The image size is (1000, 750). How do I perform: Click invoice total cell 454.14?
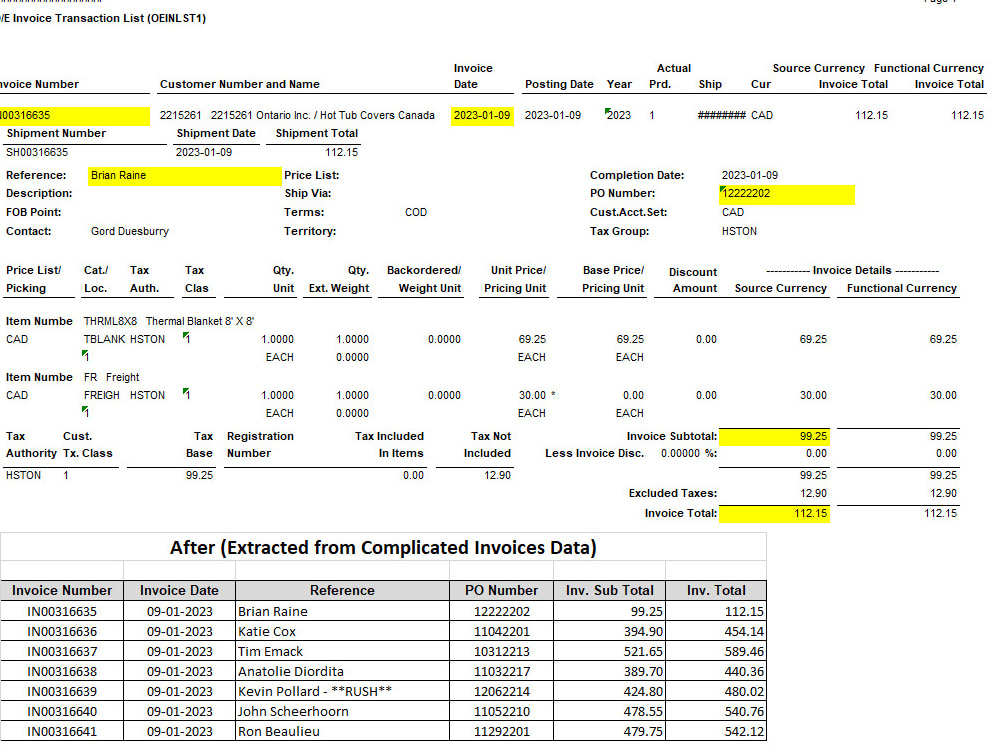[716, 631]
